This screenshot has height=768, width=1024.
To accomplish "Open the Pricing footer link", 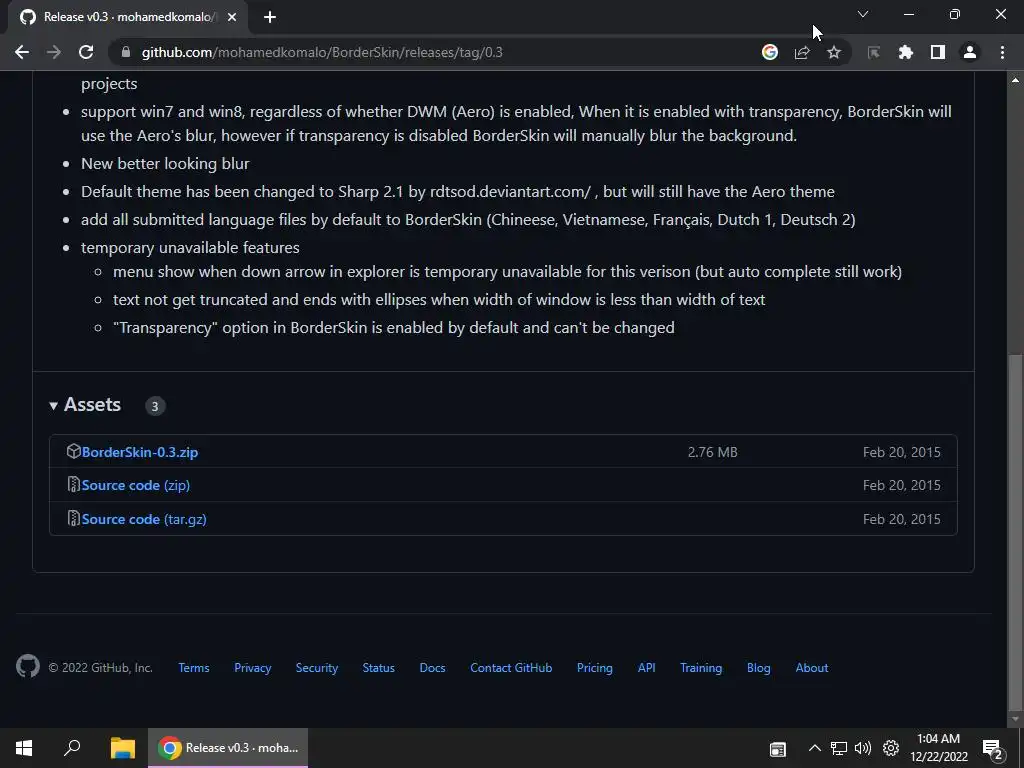I will (x=595, y=667).
